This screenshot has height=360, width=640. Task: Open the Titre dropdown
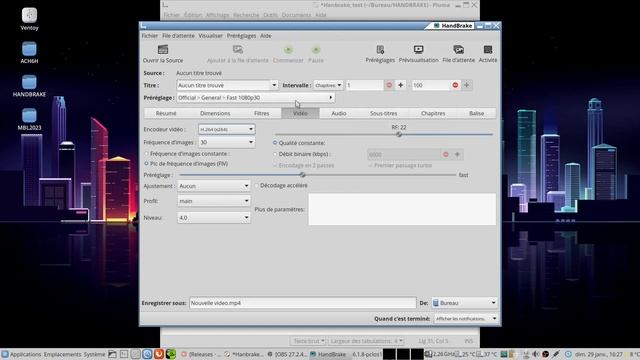[227, 85]
